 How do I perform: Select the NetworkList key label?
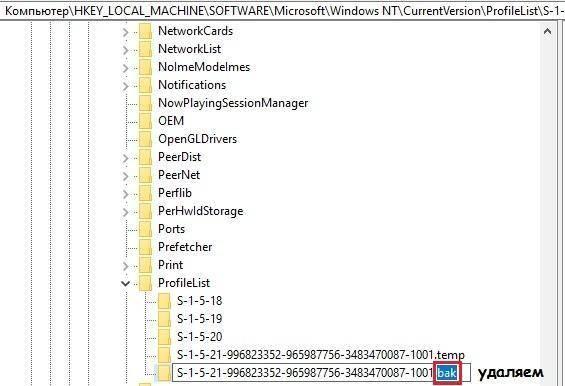click(x=190, y=49)
